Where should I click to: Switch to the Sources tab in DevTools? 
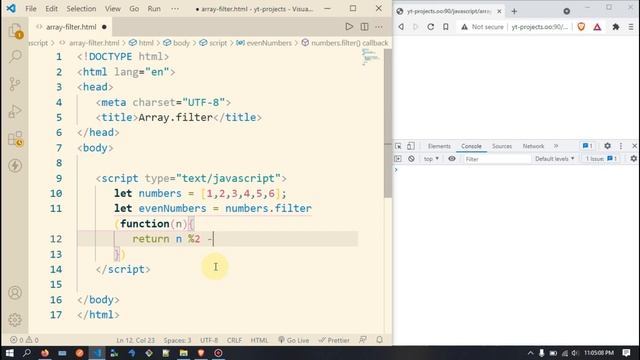click(x=502, y=146)
